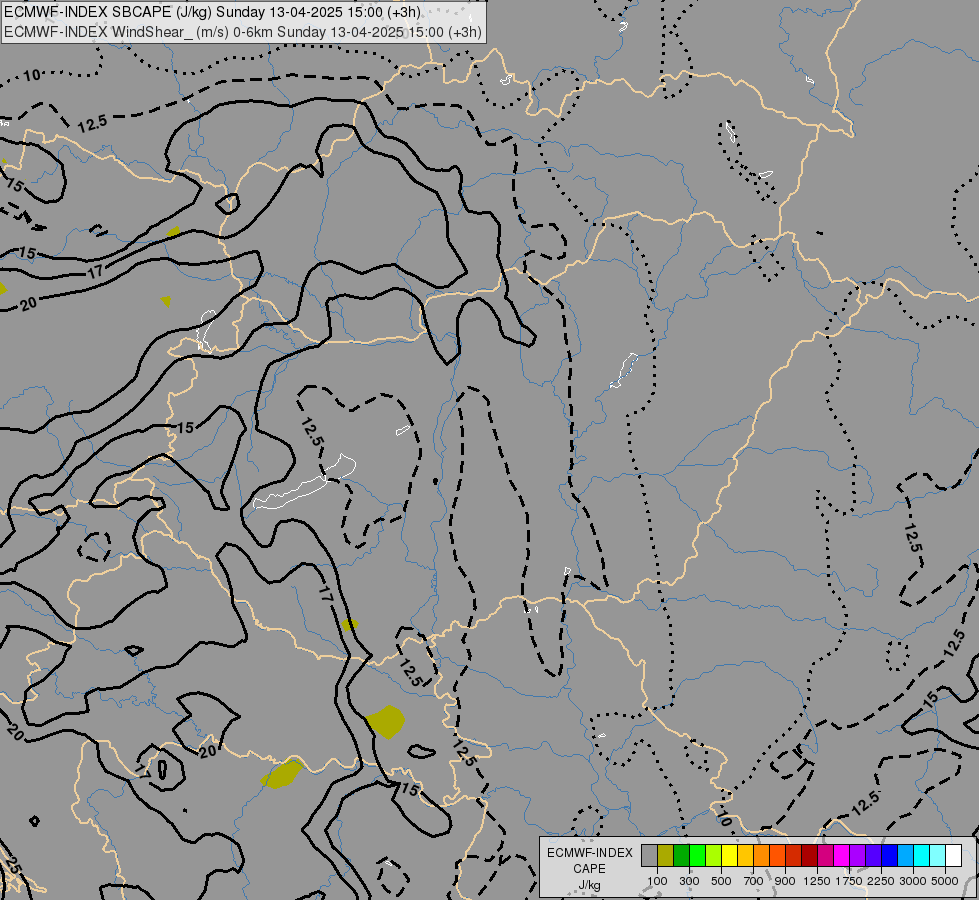Click the ECMWF-INDEX SBCAPE title line
979x900 pixels.
click(x=212, y=12)
